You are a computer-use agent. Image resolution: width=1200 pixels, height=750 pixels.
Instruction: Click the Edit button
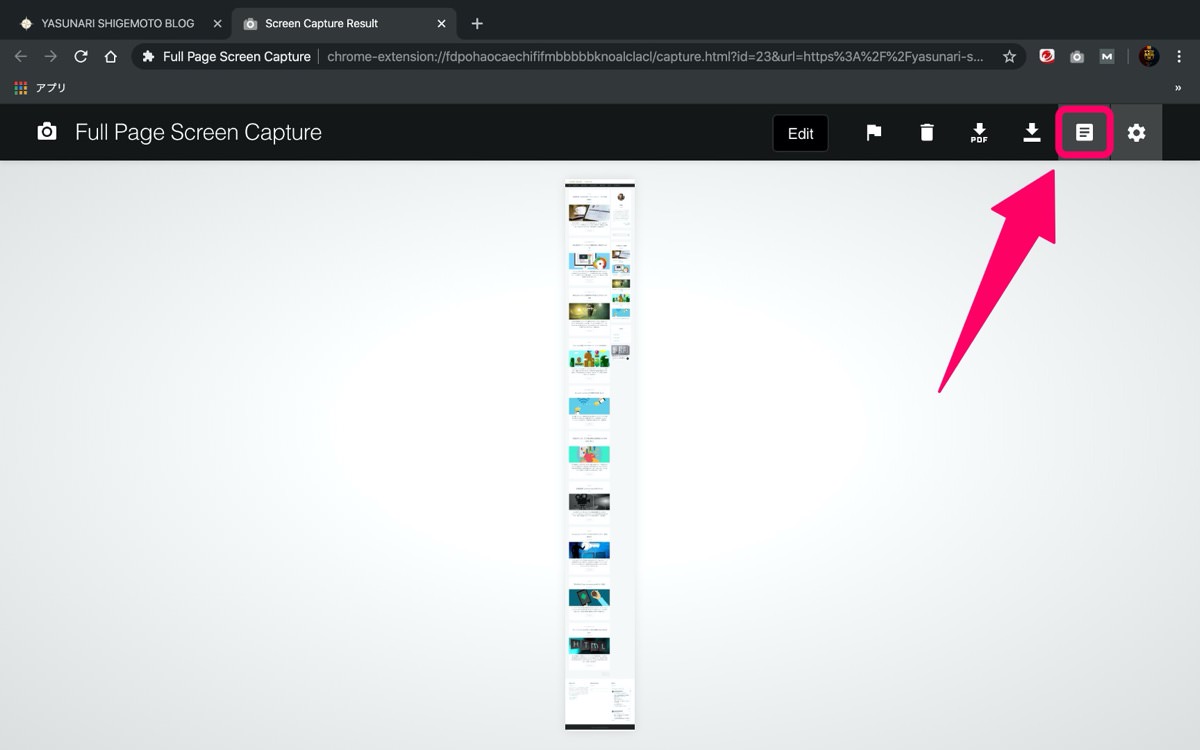tap(801, 133)
